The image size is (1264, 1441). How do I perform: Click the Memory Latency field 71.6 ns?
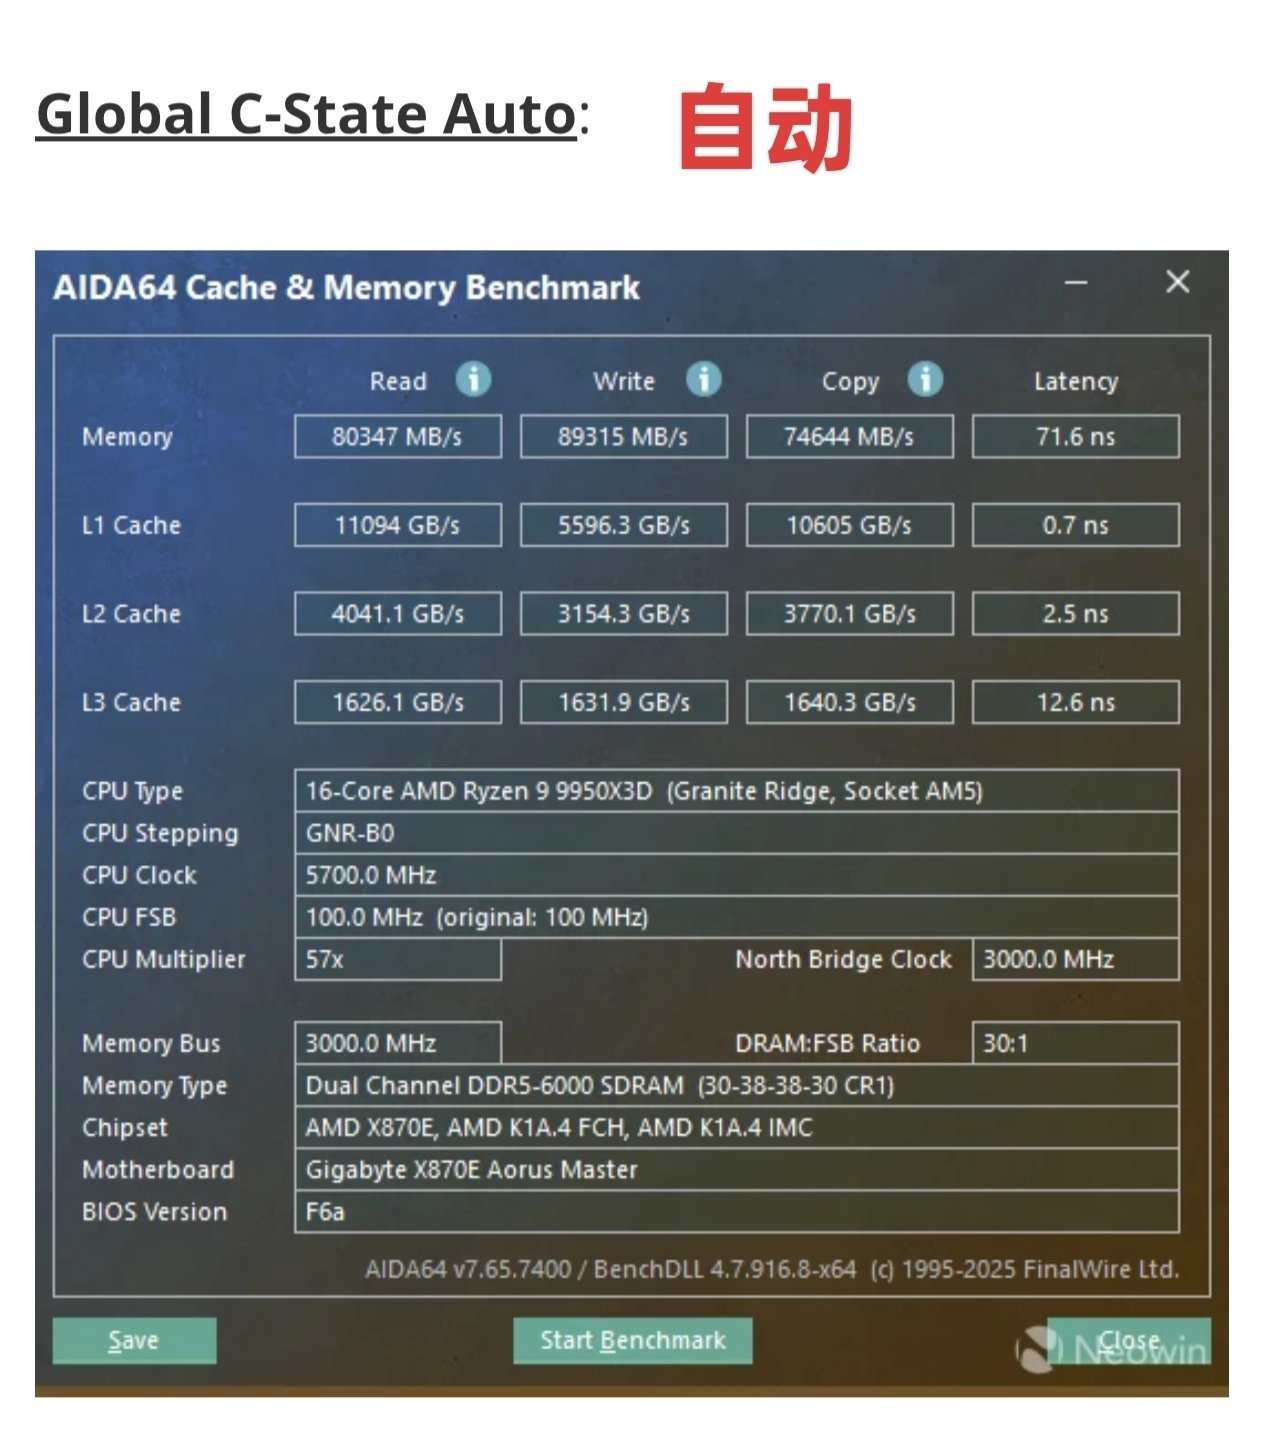[x=1075, y=437]
